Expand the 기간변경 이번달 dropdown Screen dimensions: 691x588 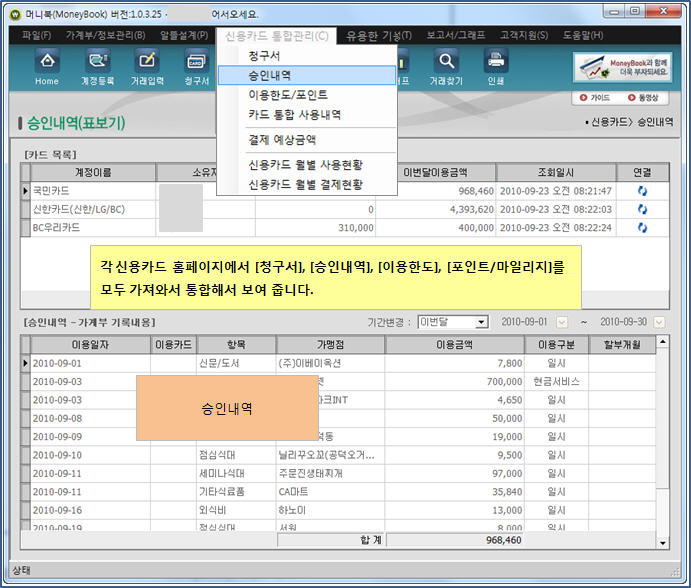coord(481,322)
